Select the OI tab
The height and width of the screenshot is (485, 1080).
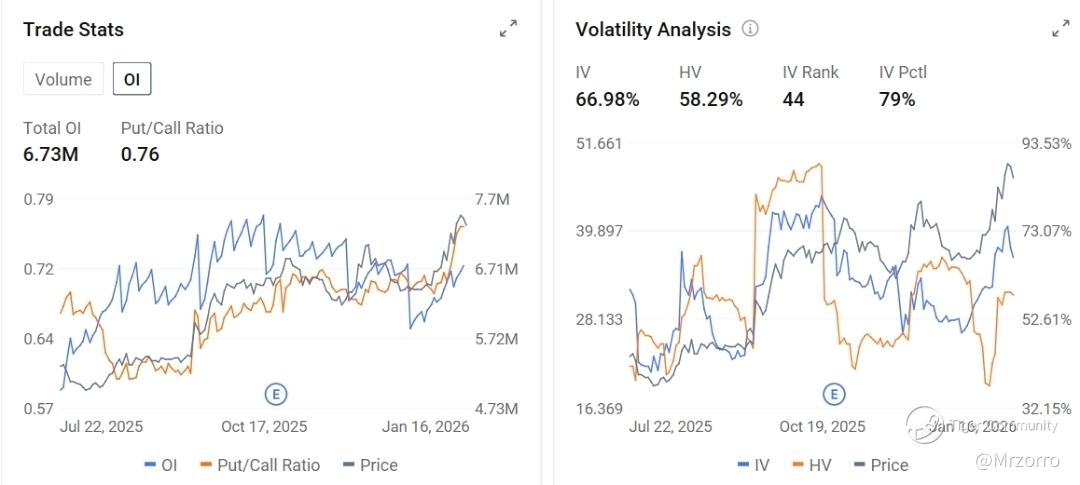[x=132, y=80]
